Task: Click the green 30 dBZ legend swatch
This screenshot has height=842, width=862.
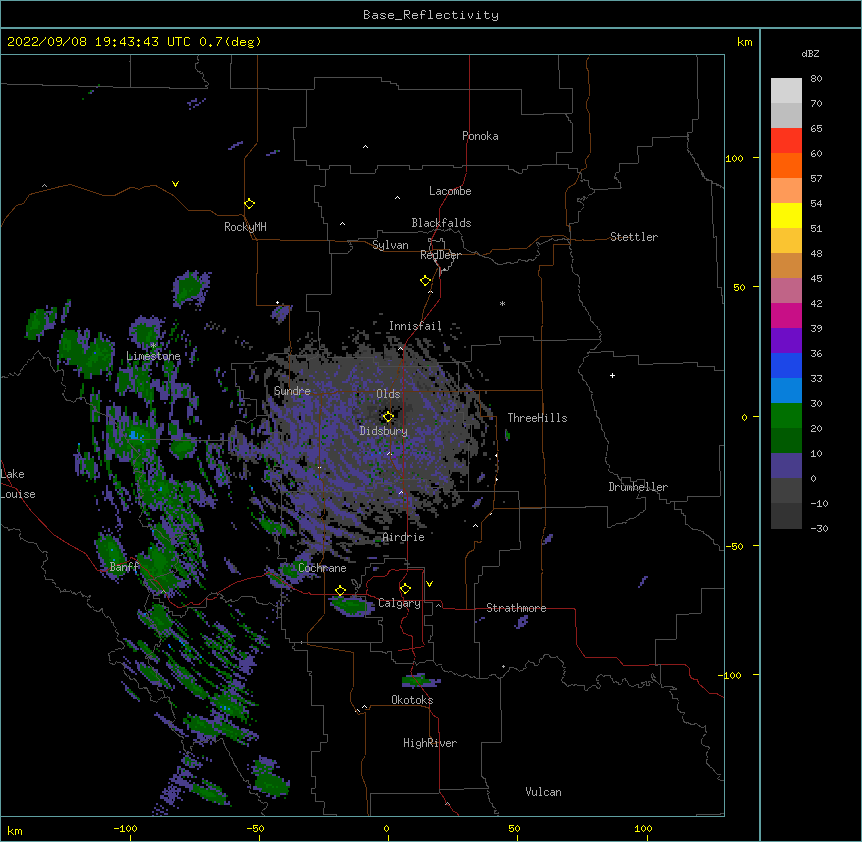Action: click(x=786, y=416)
